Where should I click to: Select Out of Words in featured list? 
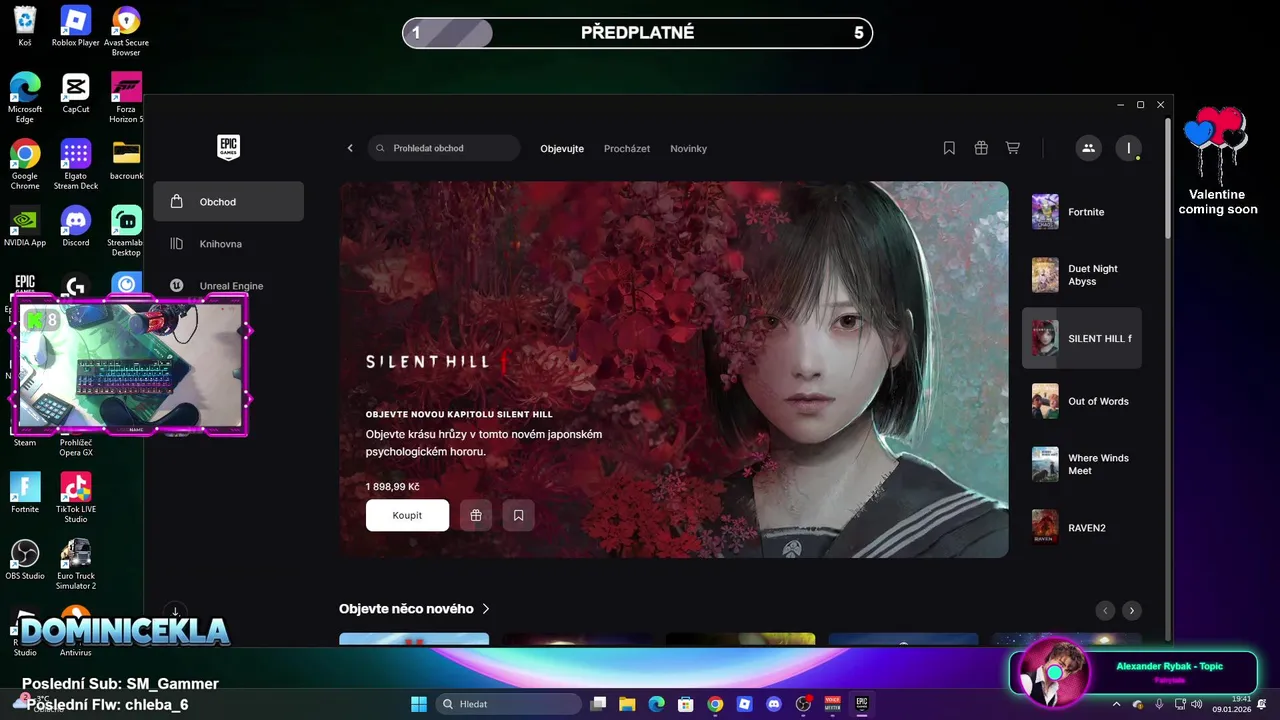(x=1081, y=401)
